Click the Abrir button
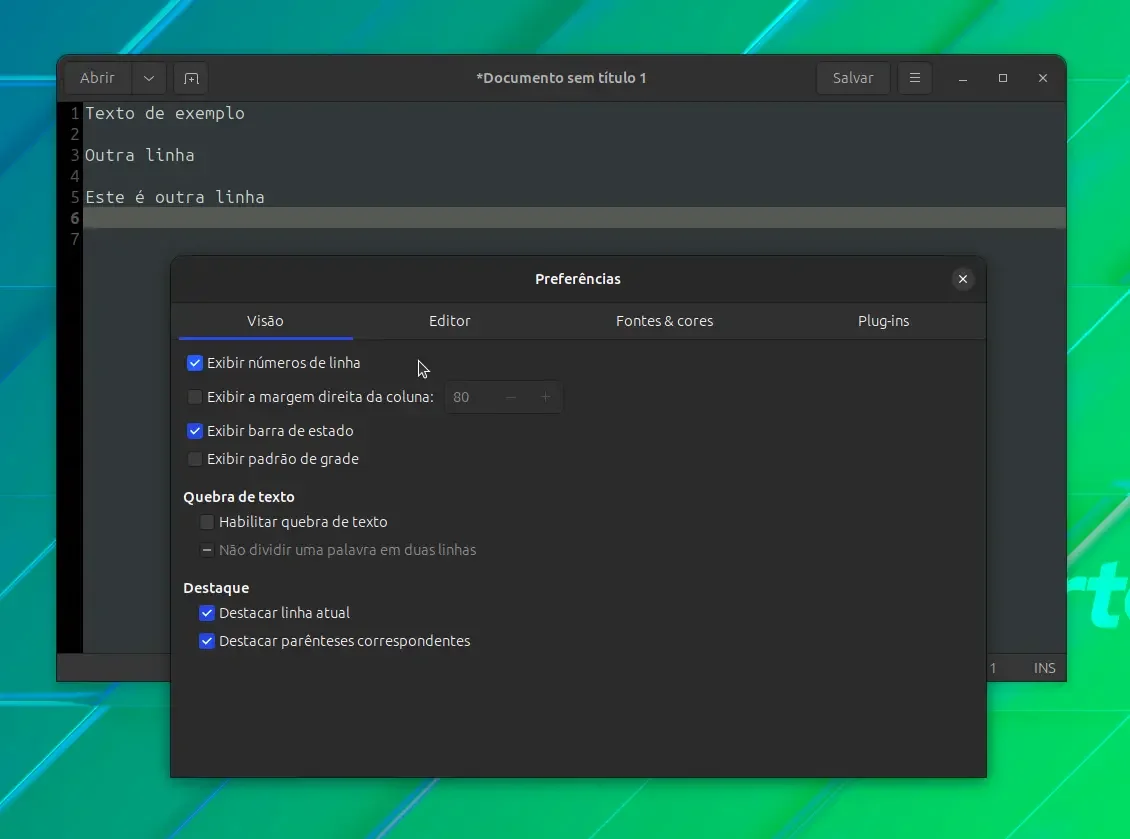Image resolution: width=1130 pixels, height=839 pixels. [x=97, y=78]
